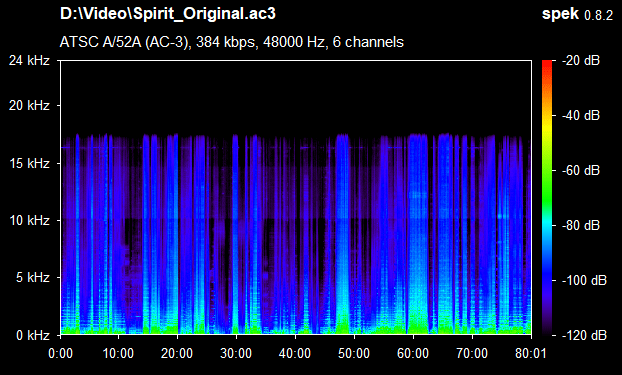Click the 10:00 time axis marker

(118, 353)
